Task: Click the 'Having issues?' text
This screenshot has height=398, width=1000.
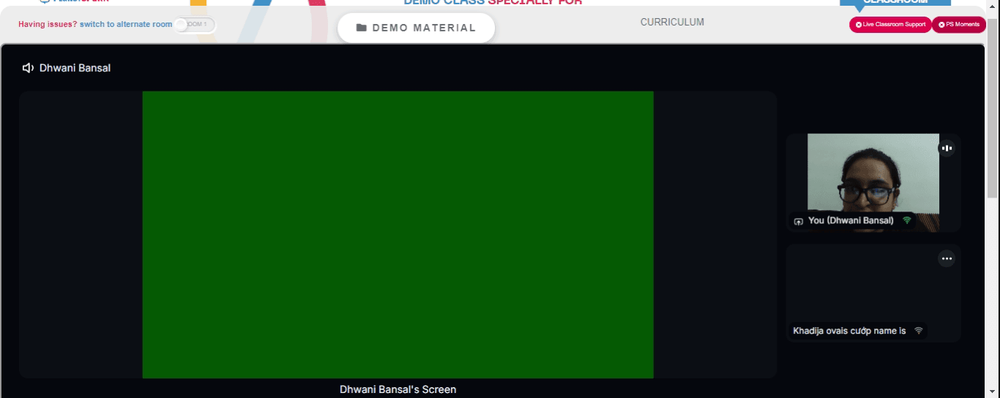Action: tap(48, 24)
